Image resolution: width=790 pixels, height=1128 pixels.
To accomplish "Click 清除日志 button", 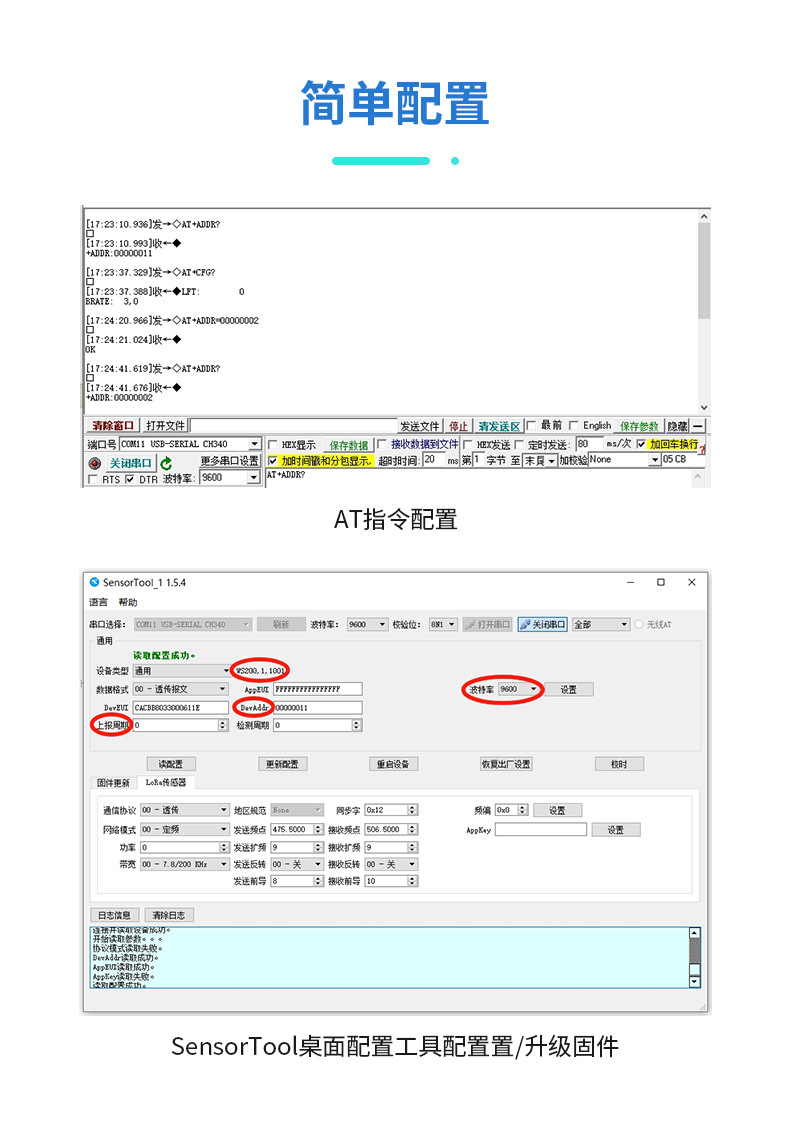I will tap(169, 915).
